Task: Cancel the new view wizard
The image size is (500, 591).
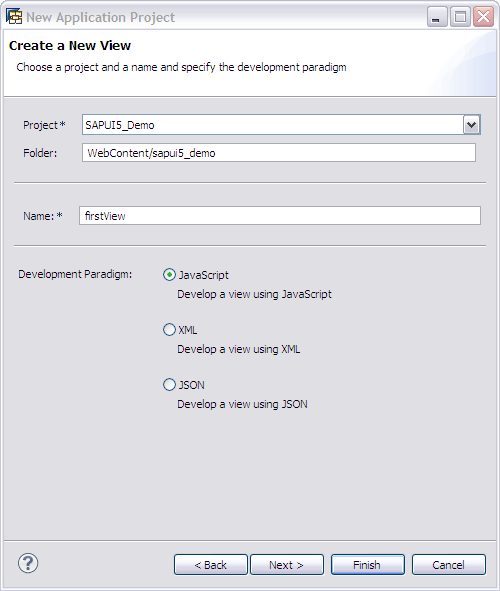Action: click(x=449, y=565)
